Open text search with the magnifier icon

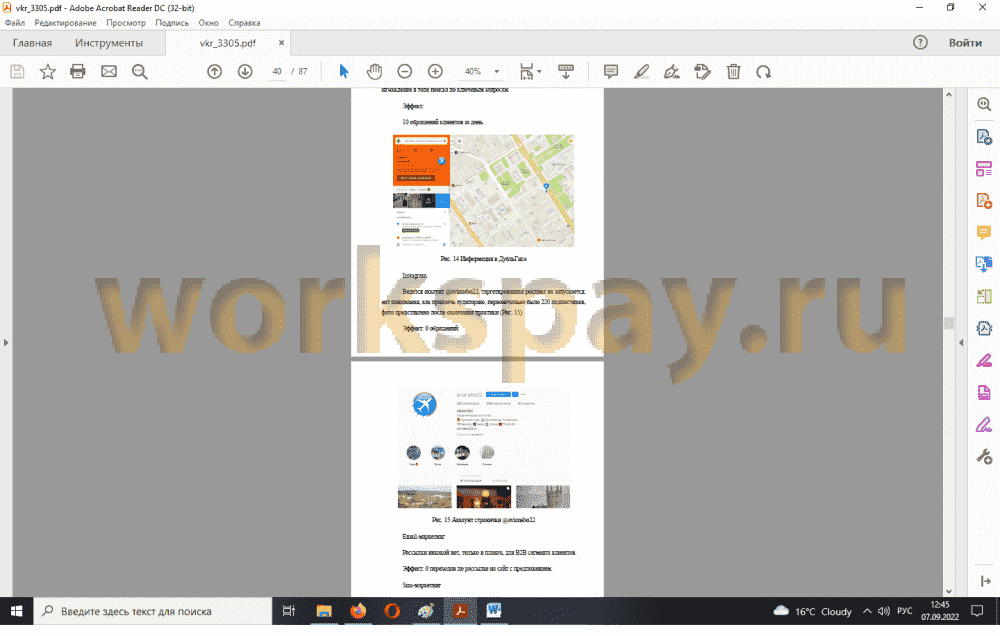pyautogui.click(x=140, y=71)
